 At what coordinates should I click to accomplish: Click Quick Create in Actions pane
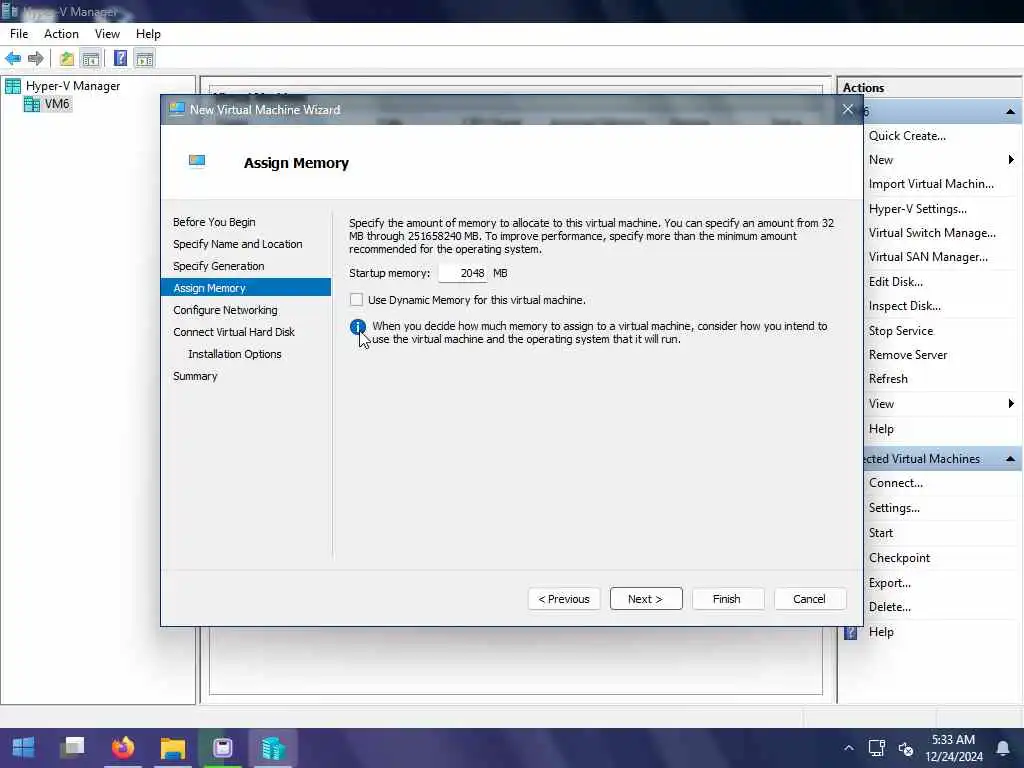pos(907,136)
